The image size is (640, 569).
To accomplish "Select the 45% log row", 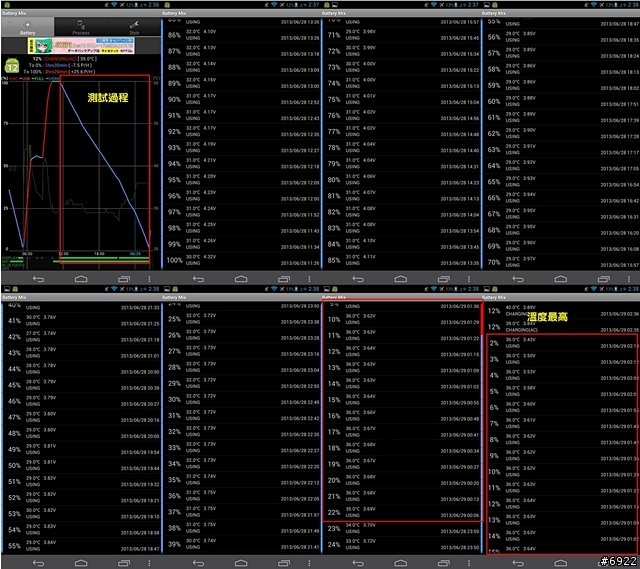I will [x=82, y=385].
